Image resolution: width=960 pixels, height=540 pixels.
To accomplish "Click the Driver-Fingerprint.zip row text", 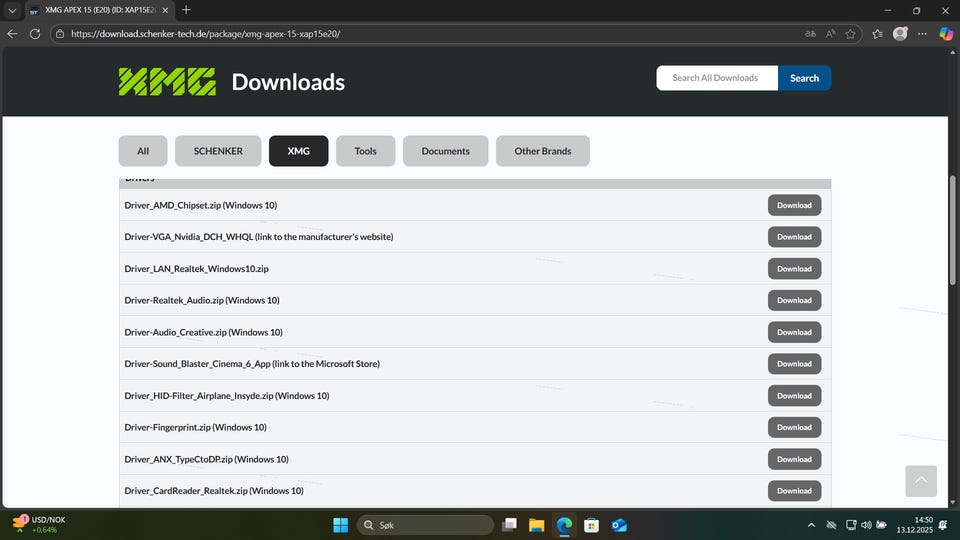I will pyautogui.click(x=195, y=427).
